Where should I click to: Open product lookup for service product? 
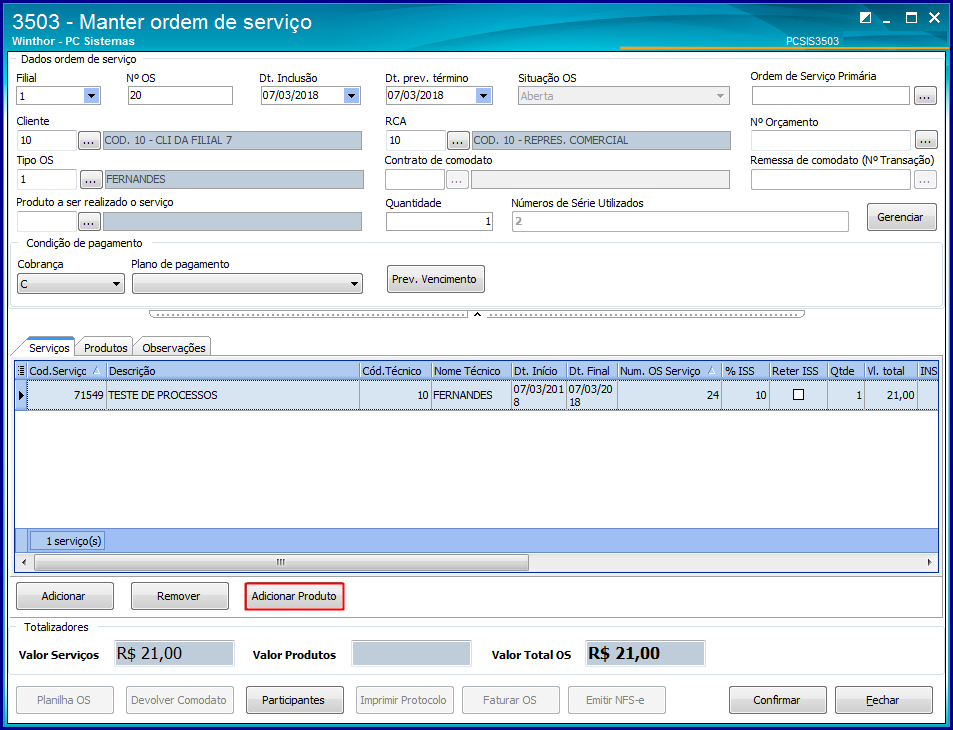[x=89, y=222]
